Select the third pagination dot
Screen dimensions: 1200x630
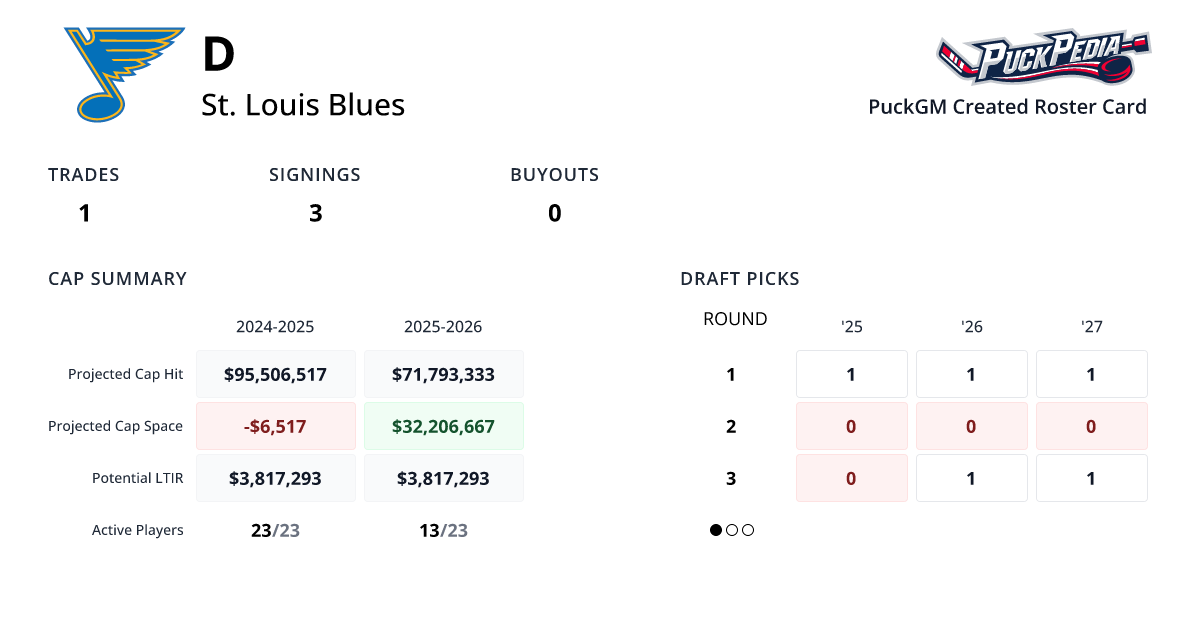coord(748,530)
